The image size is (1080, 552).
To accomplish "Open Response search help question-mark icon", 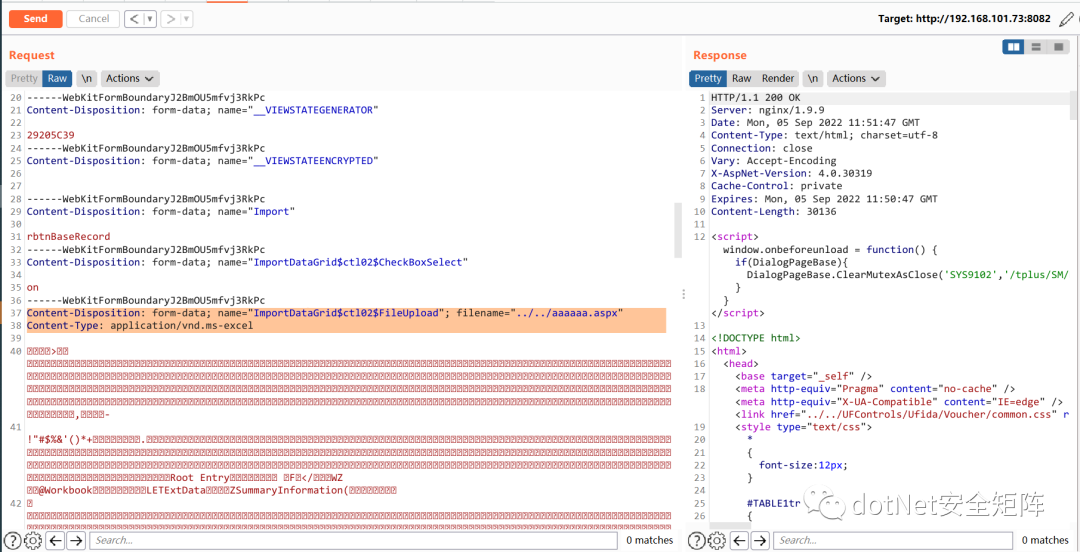I will pos(698,540).
